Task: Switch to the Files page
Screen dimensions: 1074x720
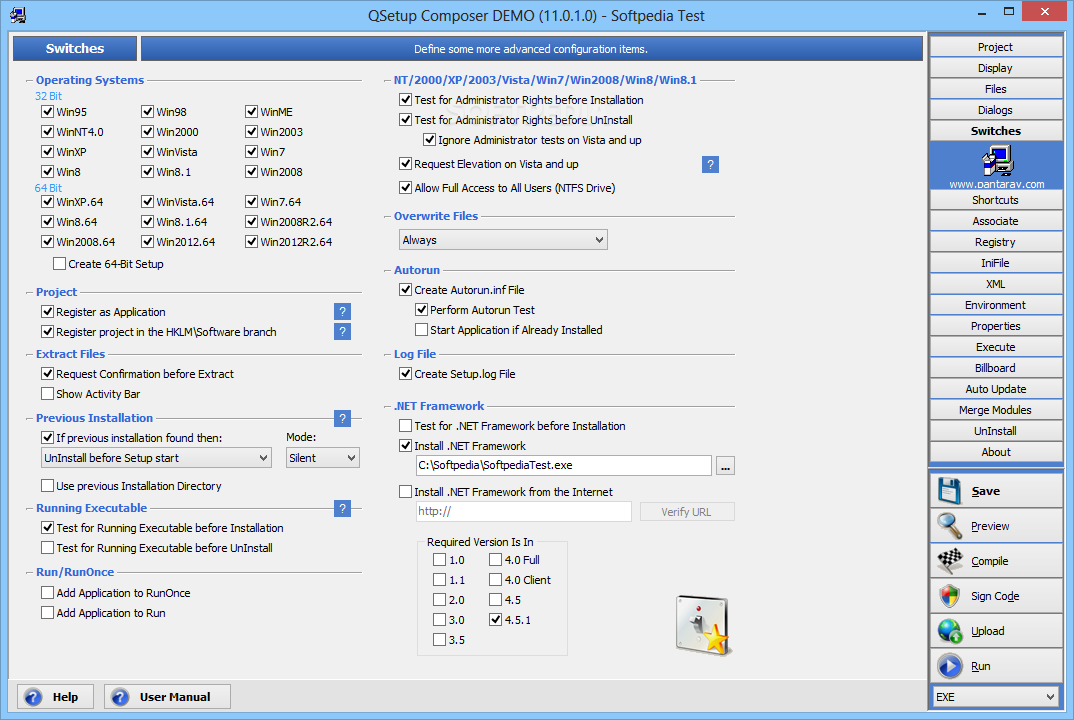Action: (x=995, y=89)
